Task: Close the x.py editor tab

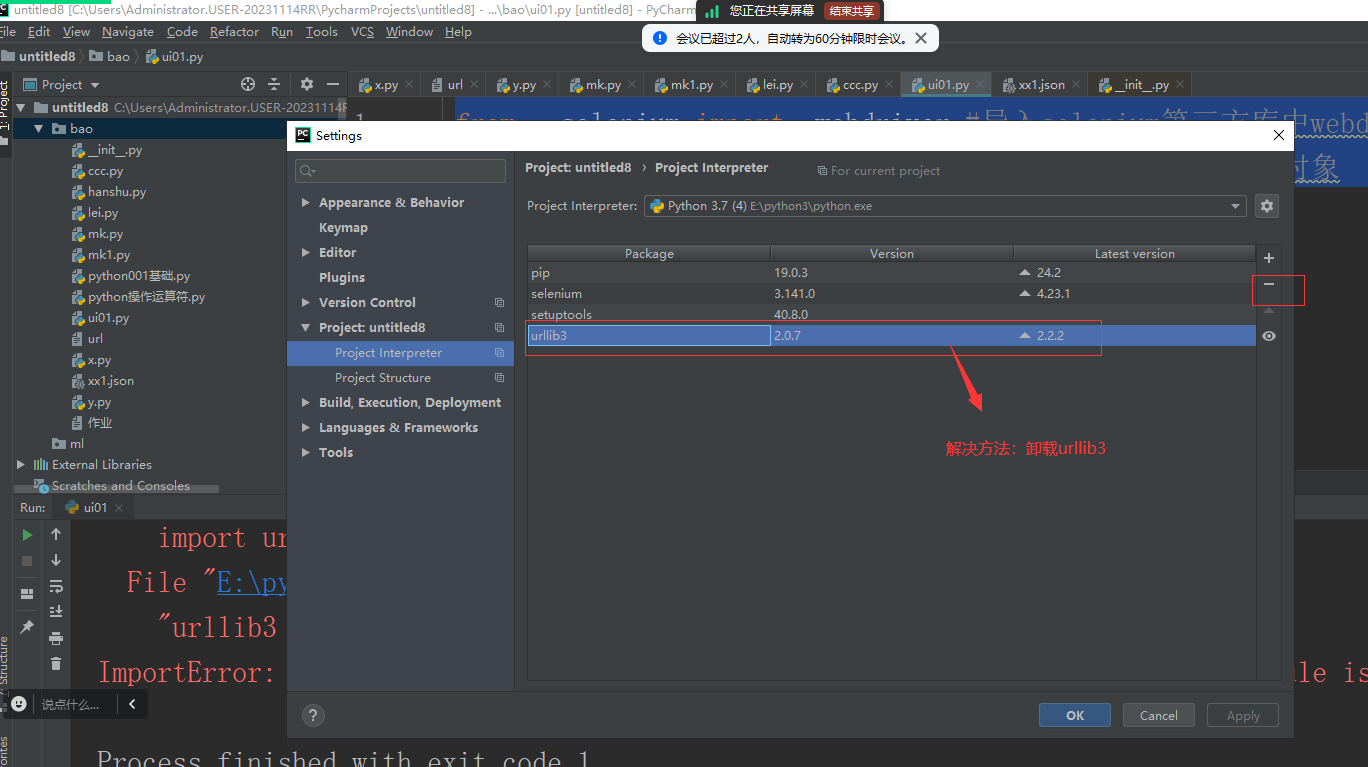Action: point(409,85)
